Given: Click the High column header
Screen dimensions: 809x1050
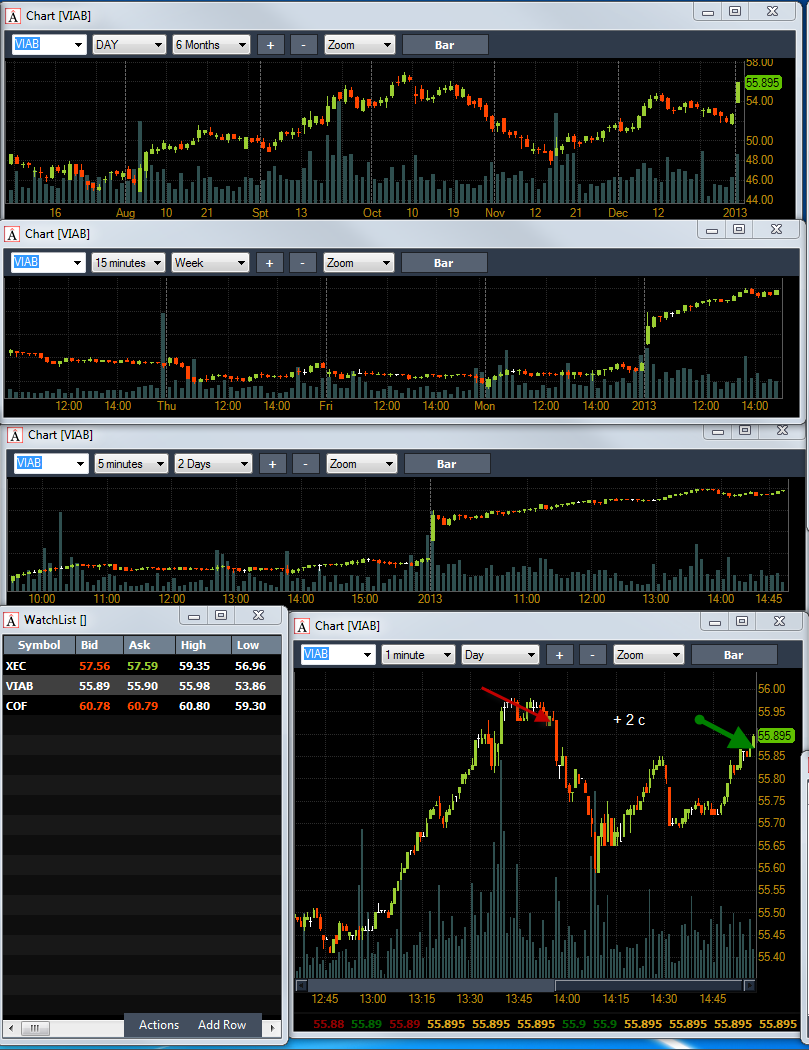Looking at the screenshot, I should [x=204, y=645].
